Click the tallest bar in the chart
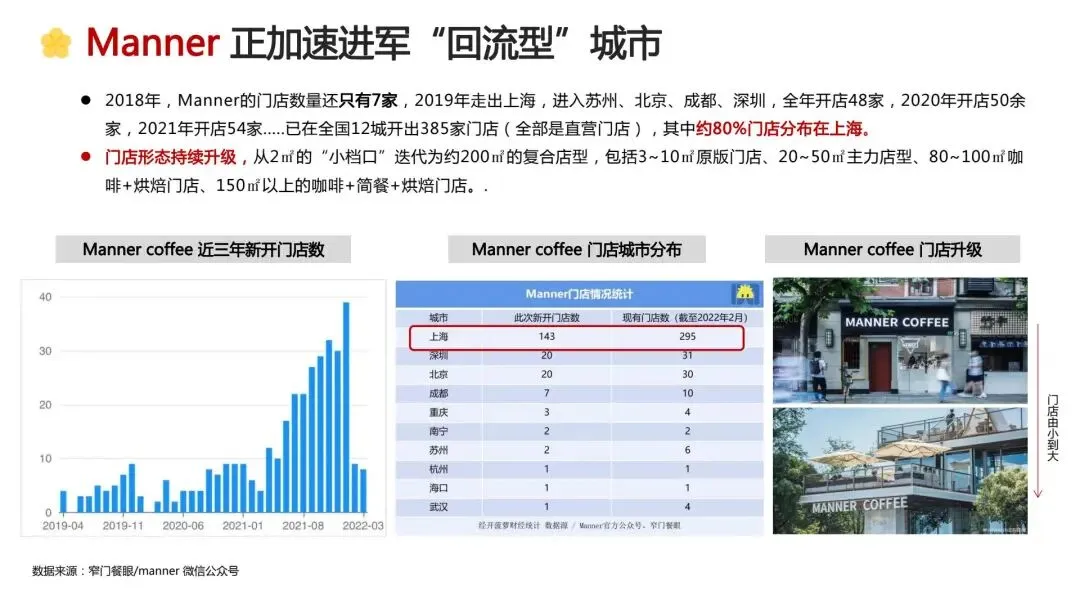Image resolution: width=1080 pixels, height=608 pixels. (346, 407)
